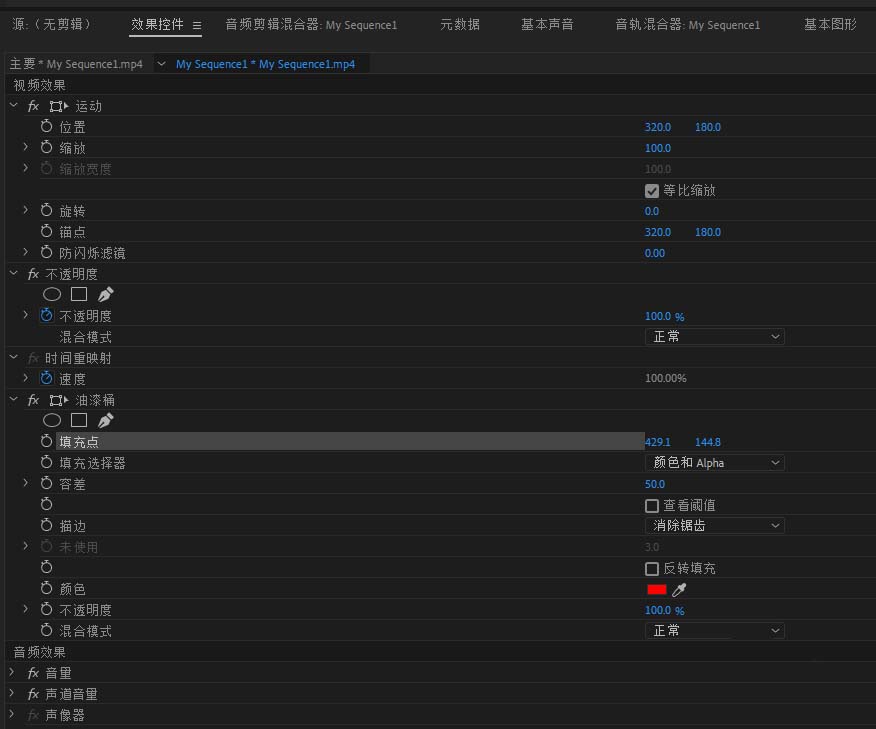Toggle the fx icon for 运动 effect

coord(33,106)
